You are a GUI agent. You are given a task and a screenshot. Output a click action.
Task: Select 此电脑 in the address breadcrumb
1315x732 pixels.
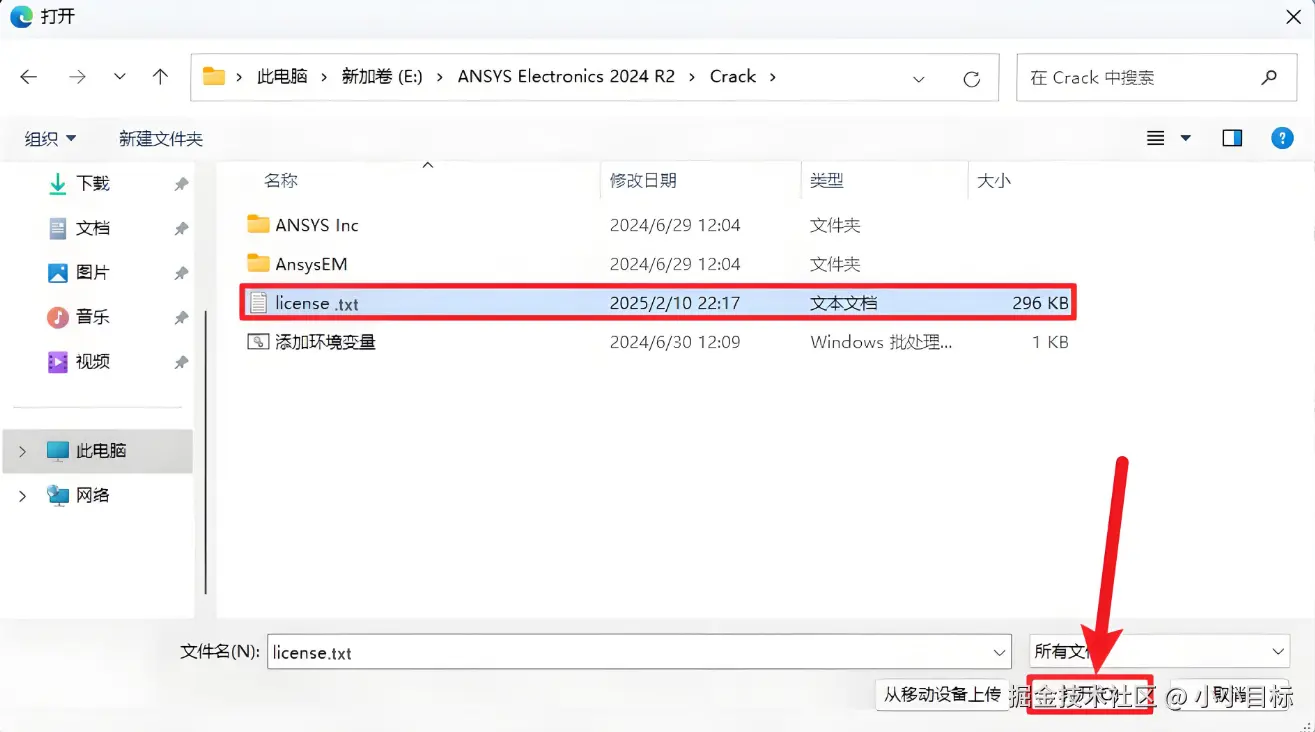coord(282,77)
